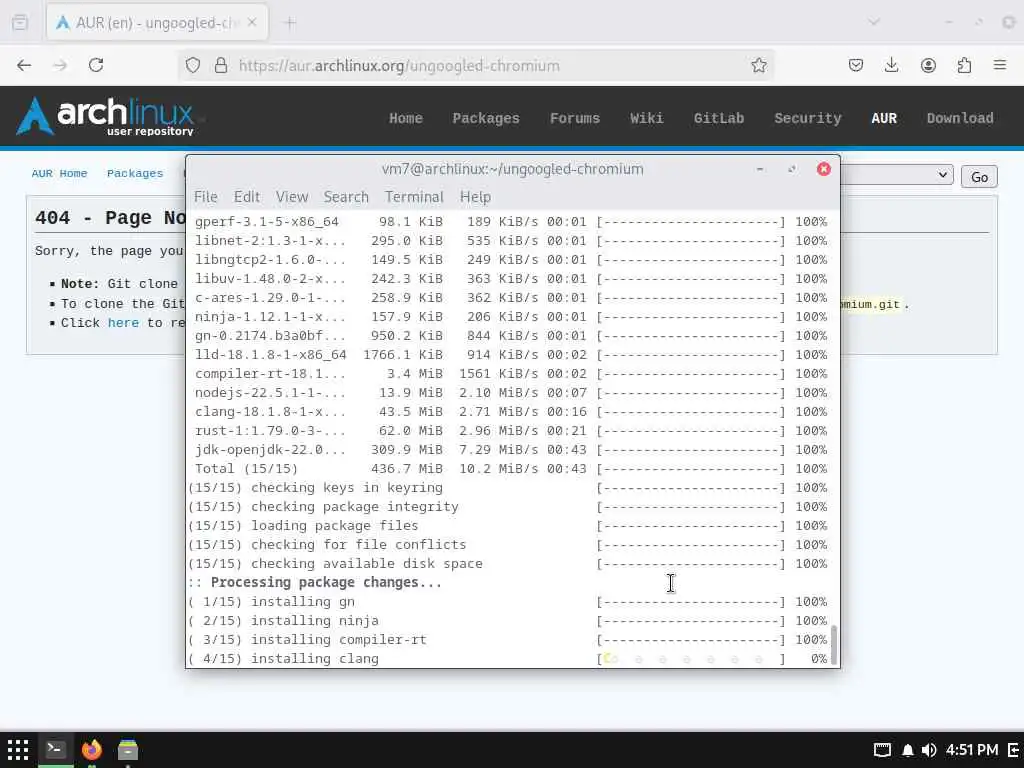Minimize the terminal window
Image resolution: width=1024 pixels, height=768 pixels.
point(760,169)
